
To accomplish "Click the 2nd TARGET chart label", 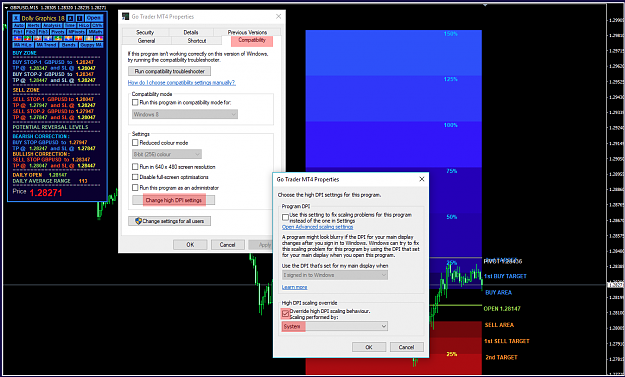I will [501, 357].
